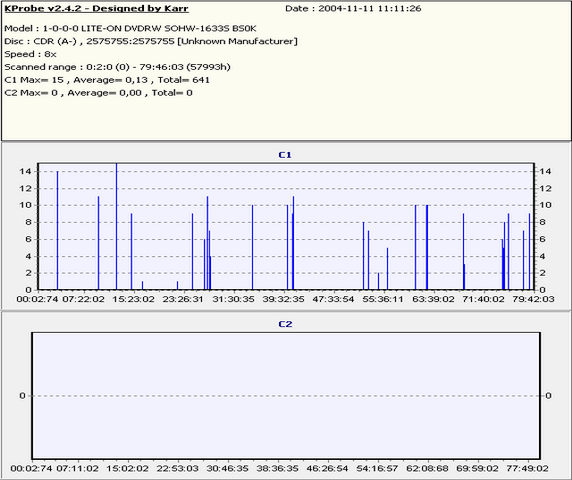Click the 47:33:54 time label under C1 chart
Viewport: 572px width, 480px height.
pyautogui.click(x=333, y=299)
